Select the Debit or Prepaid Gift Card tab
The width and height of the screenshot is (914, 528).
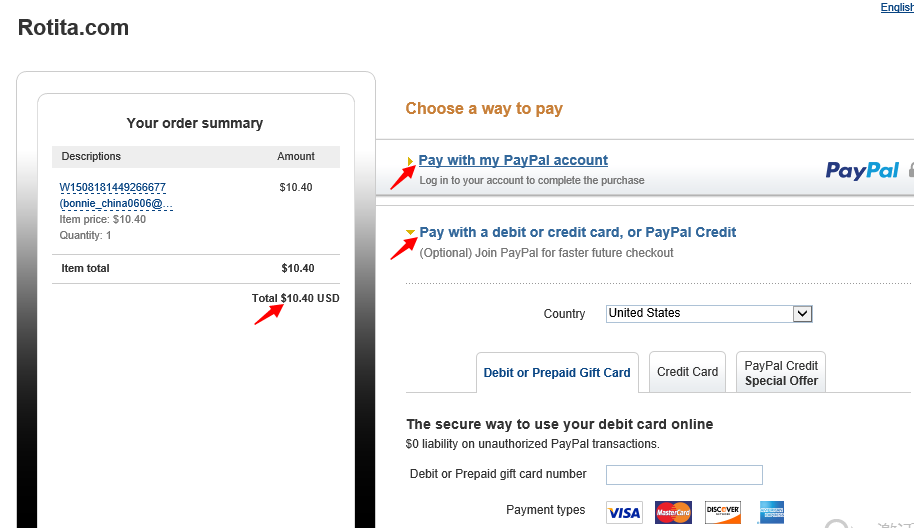[557, 372]
